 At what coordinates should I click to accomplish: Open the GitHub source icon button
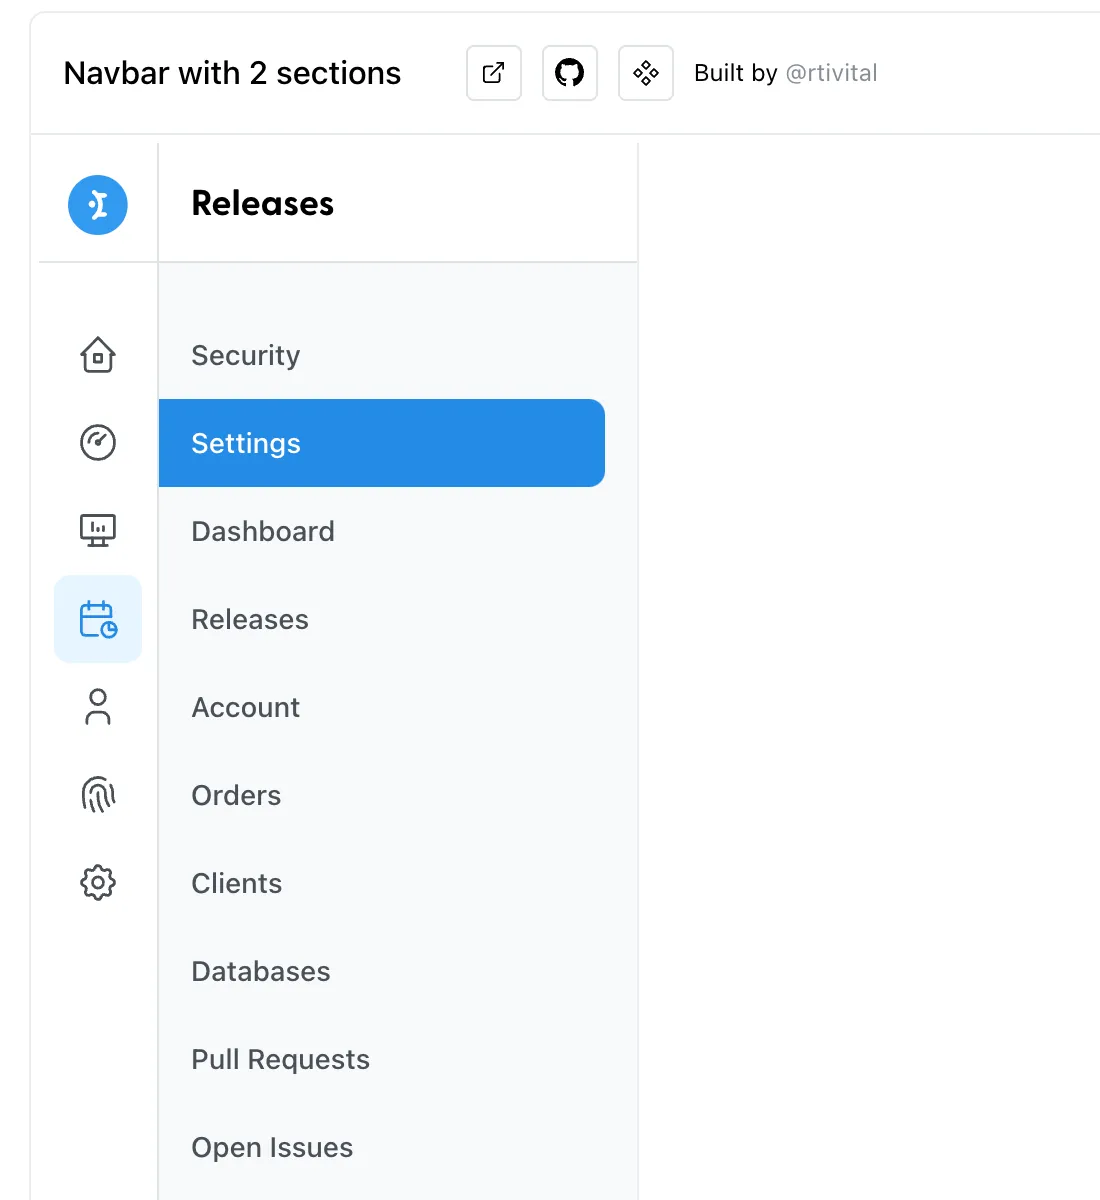[570, 73]
